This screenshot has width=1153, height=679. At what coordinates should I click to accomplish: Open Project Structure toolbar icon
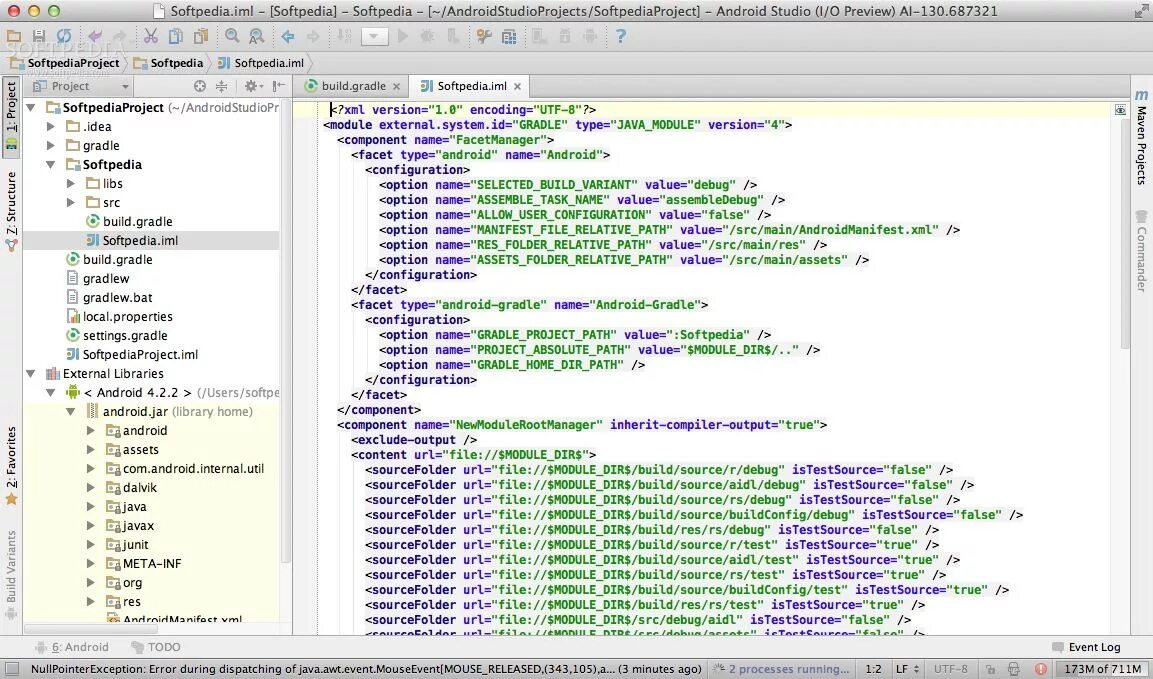[x=509, y=36]
